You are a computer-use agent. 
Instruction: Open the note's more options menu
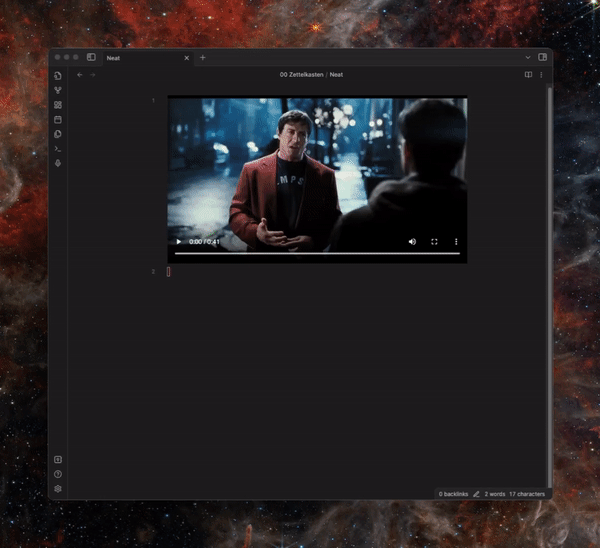pos(541,75)
